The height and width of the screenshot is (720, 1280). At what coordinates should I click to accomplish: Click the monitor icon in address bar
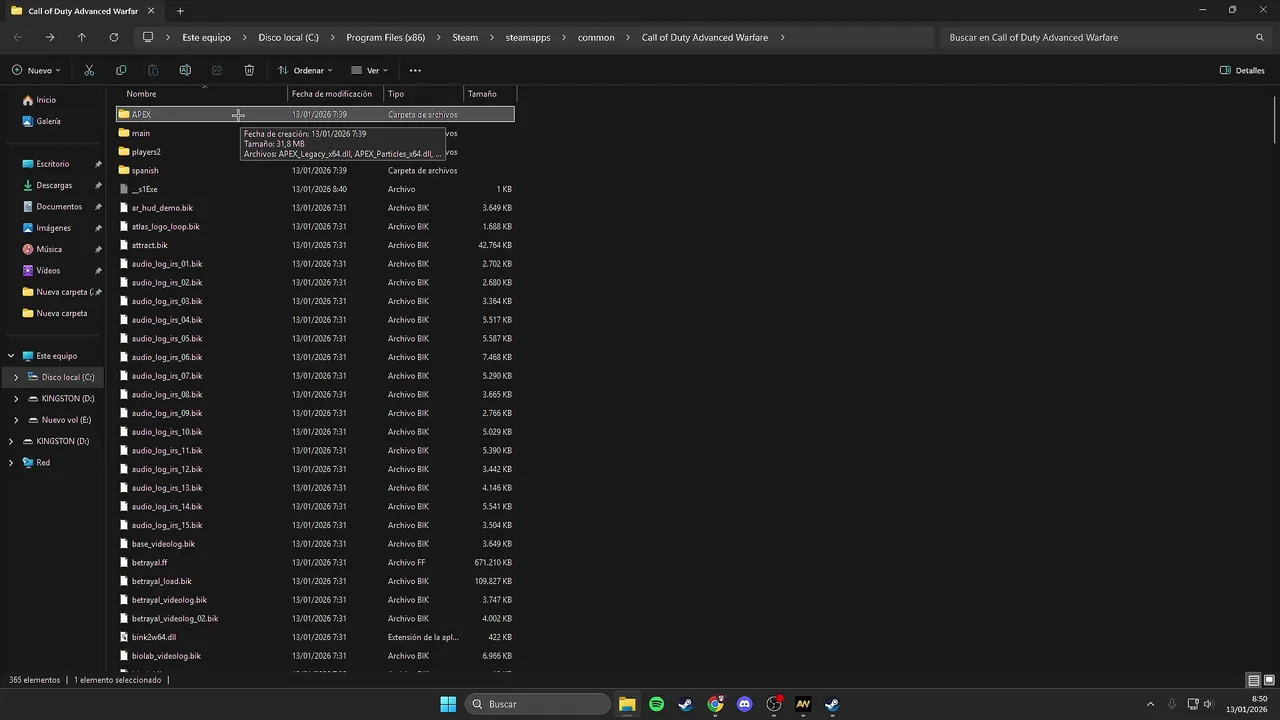[x=148, y=37]
